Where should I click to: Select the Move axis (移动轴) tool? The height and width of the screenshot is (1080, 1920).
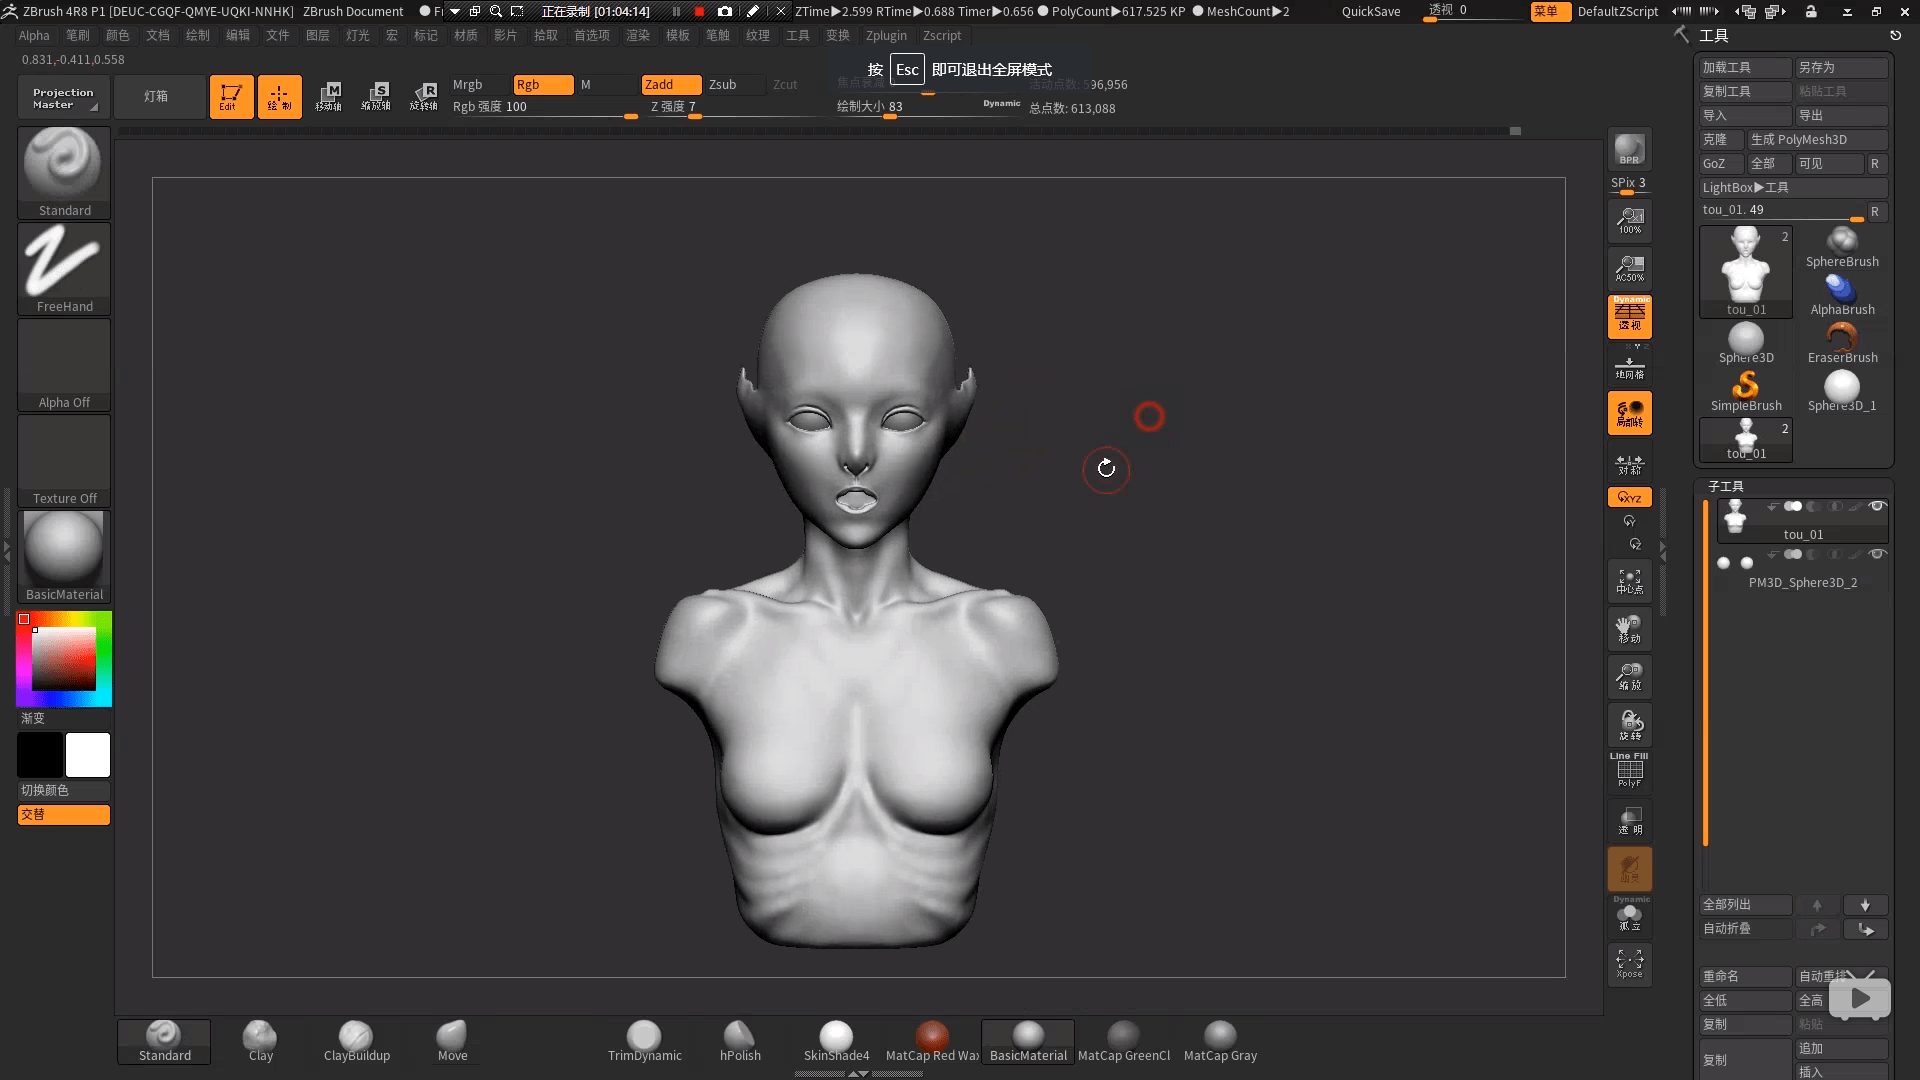(328, 97)
